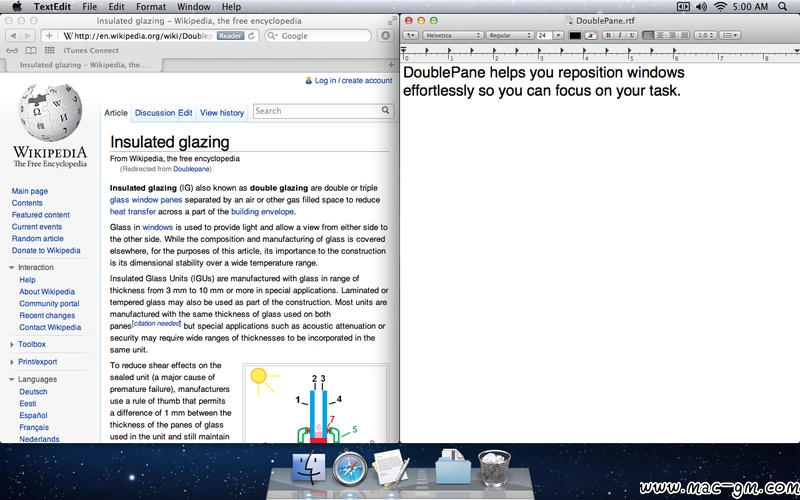The width and height of the screenshot is (800, 500).
Task: Open Spotlight search in menu bar
Action: 783,7
